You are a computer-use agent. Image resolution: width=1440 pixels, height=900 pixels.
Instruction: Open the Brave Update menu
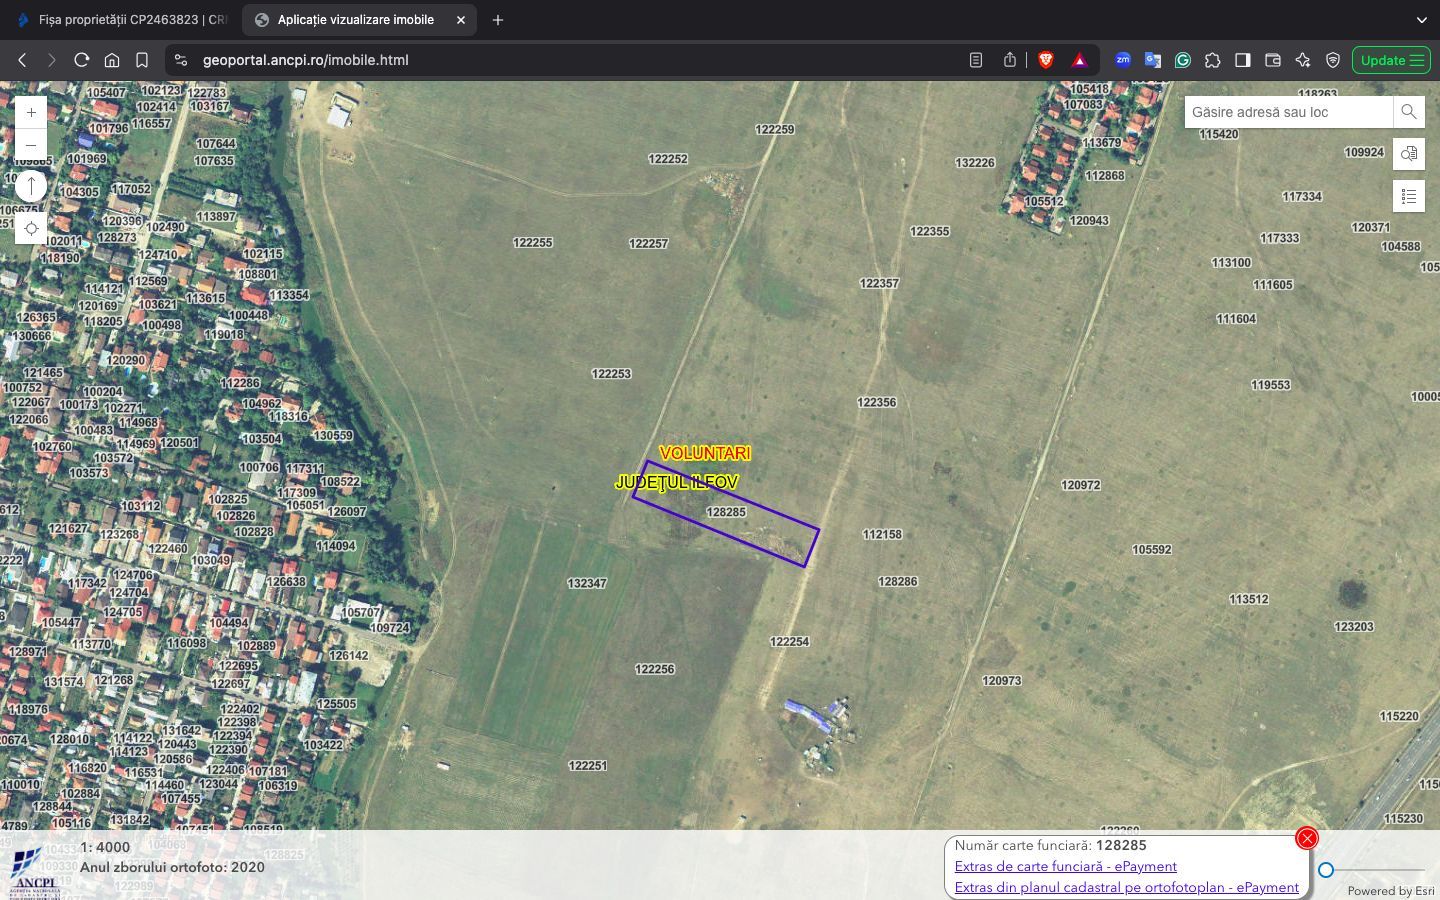[1391, 60]
